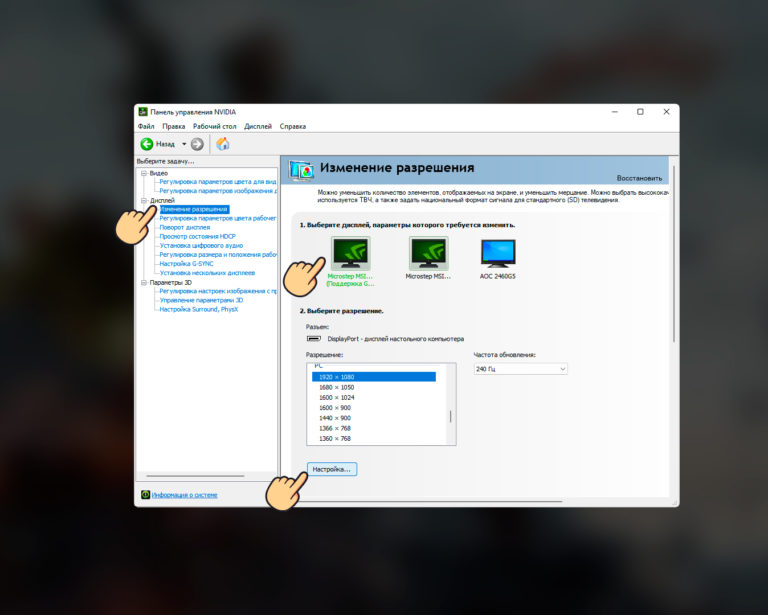This screenshot has height=615, width=768.
Task: Open Регулировка параметров цвета для видео
Action: coord(217,182)
